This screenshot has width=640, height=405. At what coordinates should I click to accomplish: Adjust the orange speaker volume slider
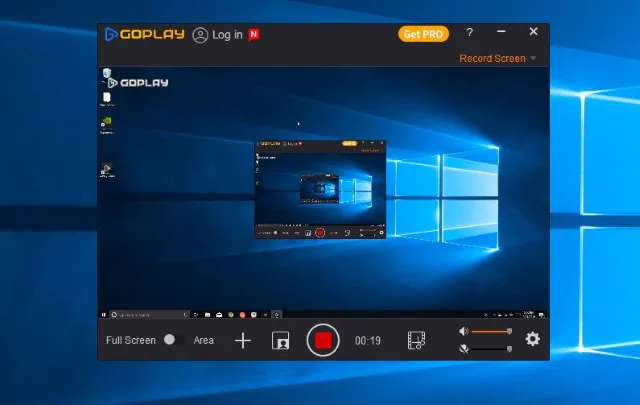click(492, 332)
